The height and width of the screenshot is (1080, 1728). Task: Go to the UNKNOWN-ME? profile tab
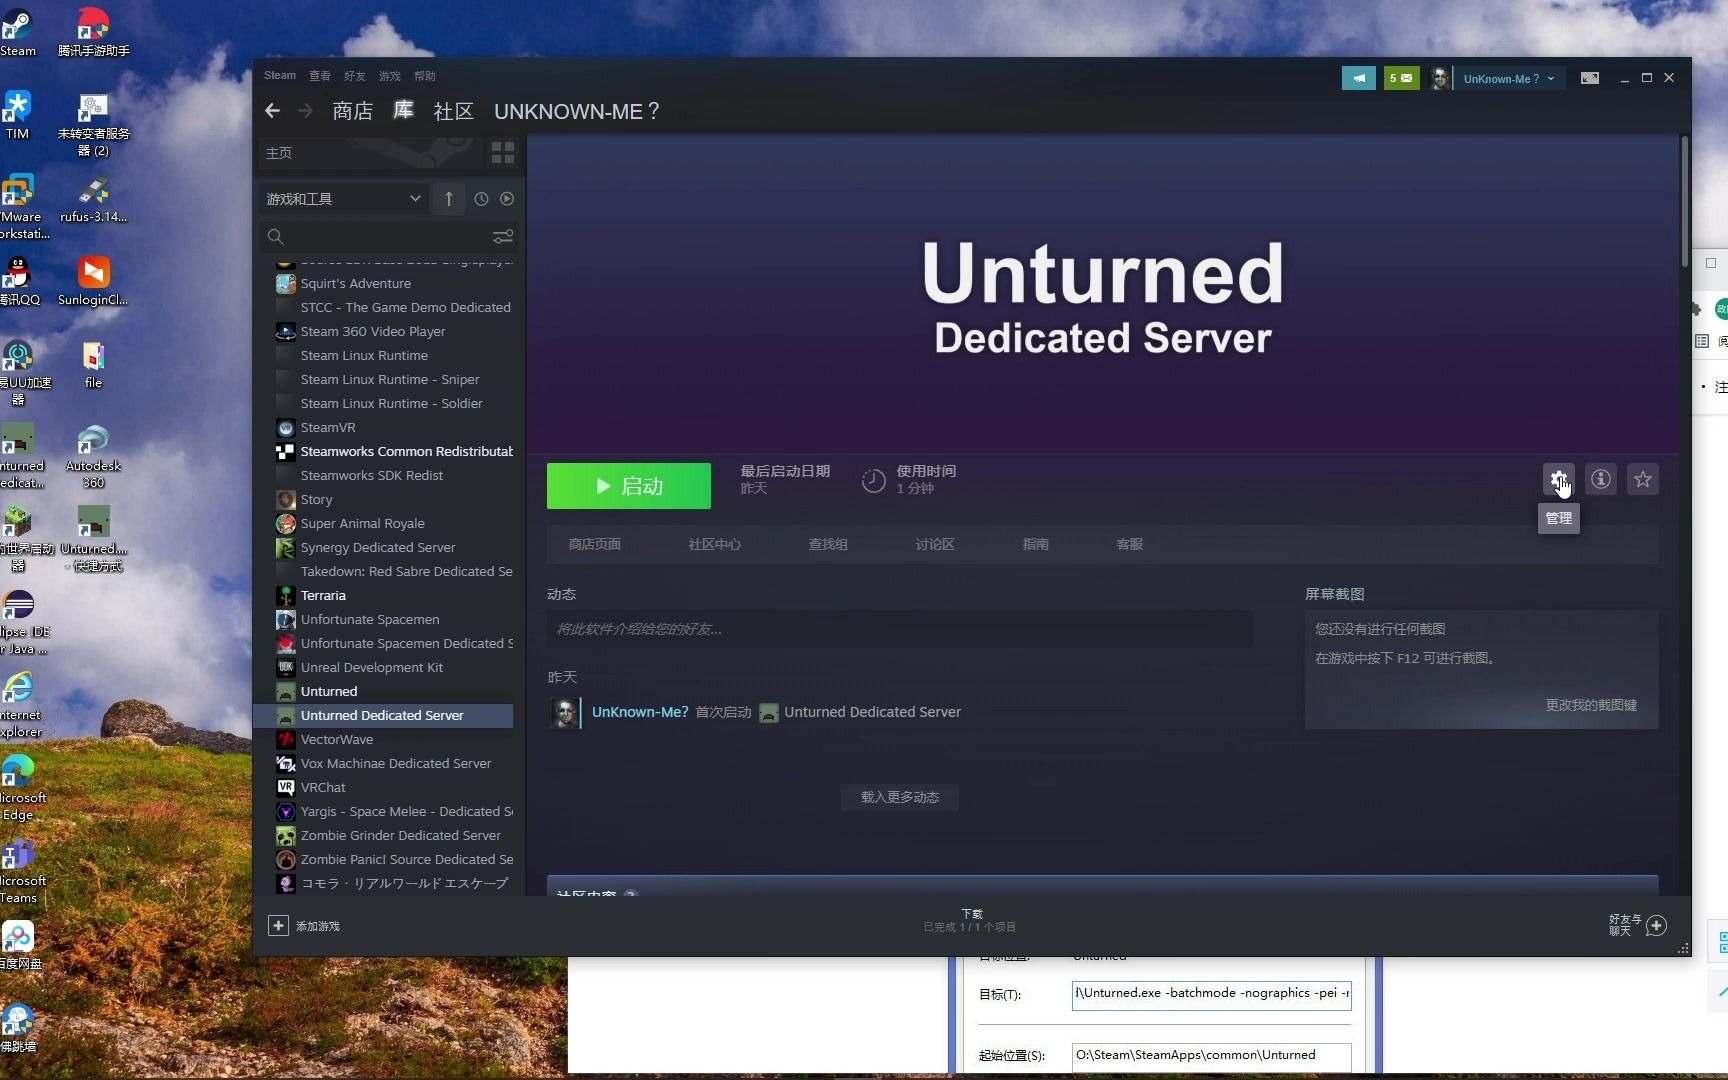tap(577, 111)
